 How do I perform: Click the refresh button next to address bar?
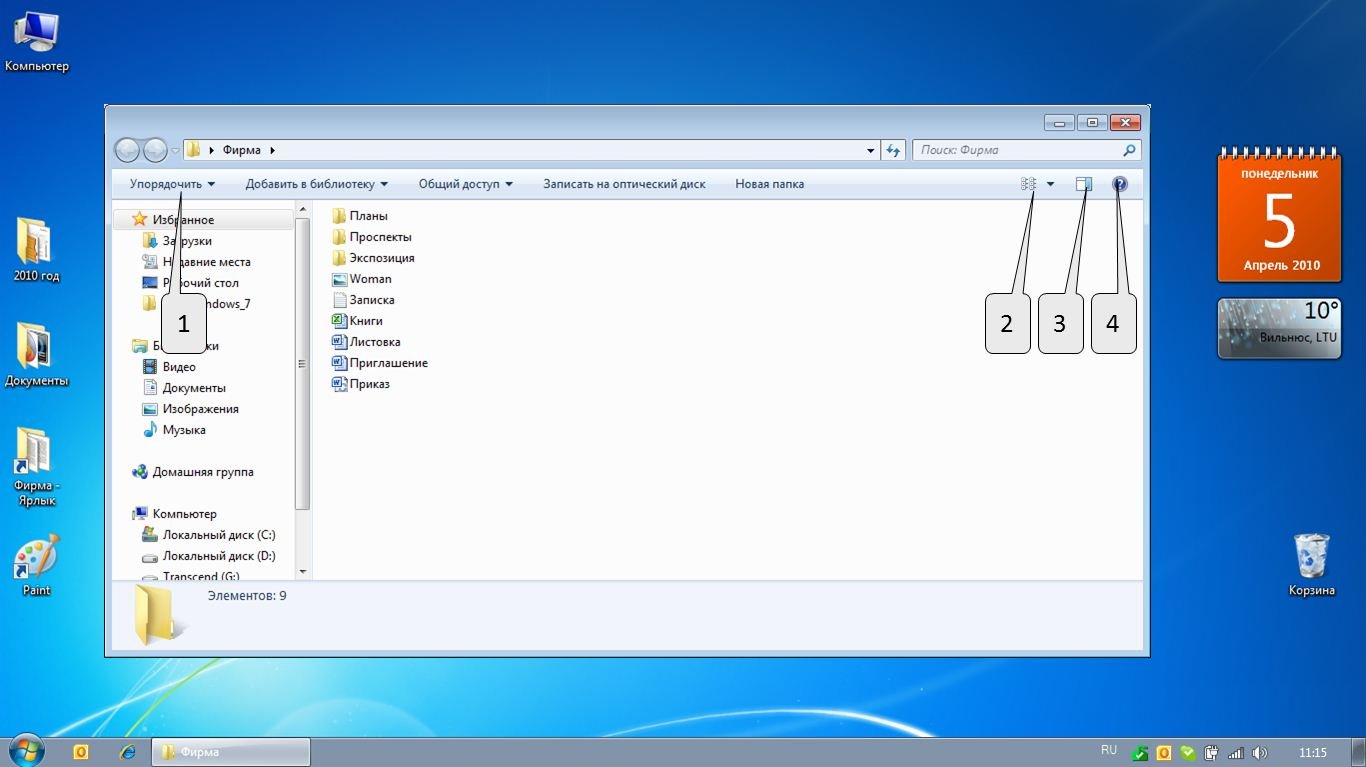coord(894,150)
